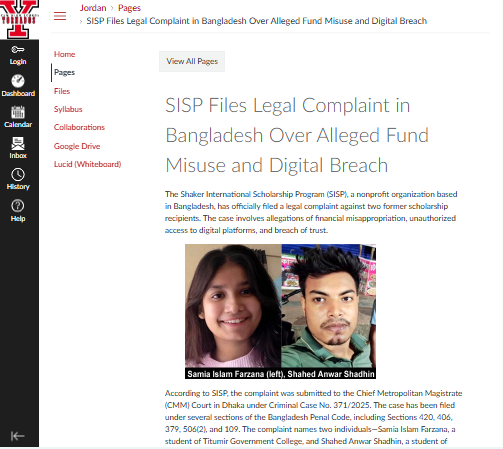Click the SISP article title in breadcrumb
This screenshot has width=503, height=449.
click(256, 21)
